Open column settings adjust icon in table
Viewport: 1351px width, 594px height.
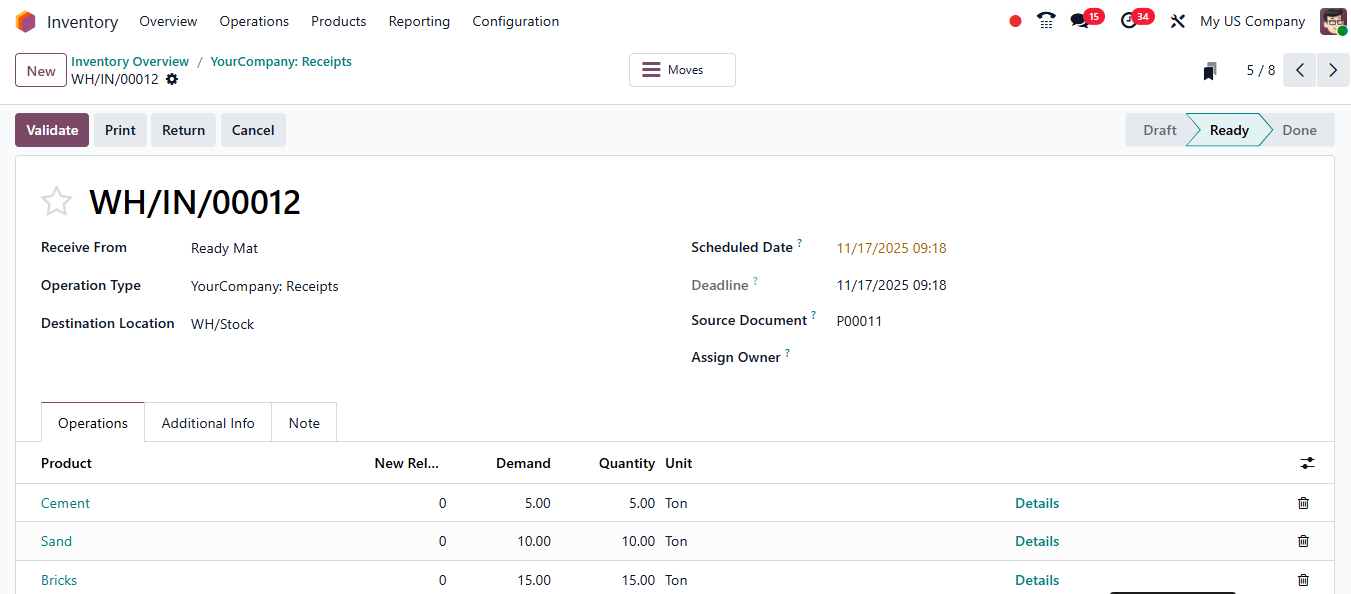pos(1307,463)
